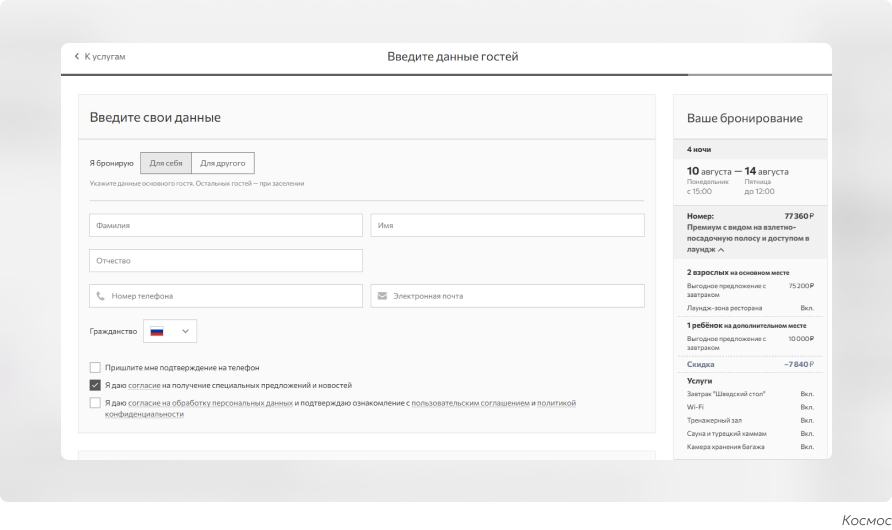
Task: Focus the Номер телефона input field
Action: [226, 296]
